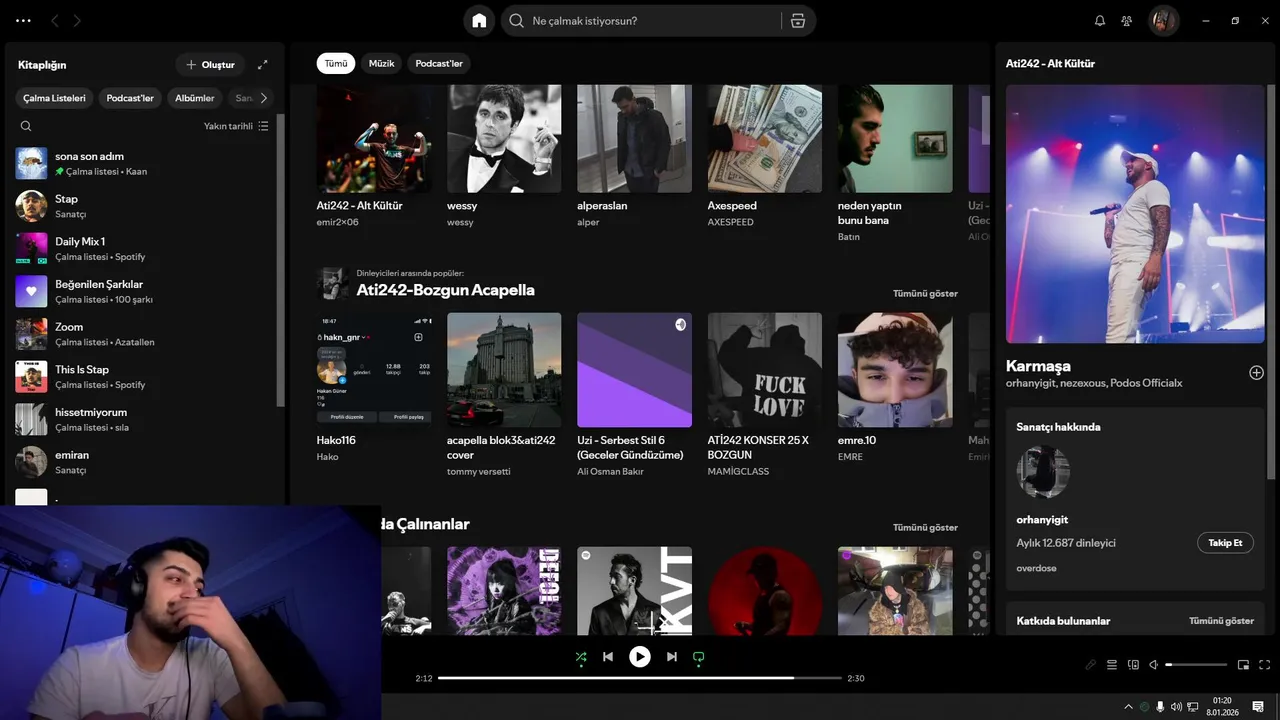Open the lyrics microphone icon
The image size is (1280, 720).
tap(1091, 665)
